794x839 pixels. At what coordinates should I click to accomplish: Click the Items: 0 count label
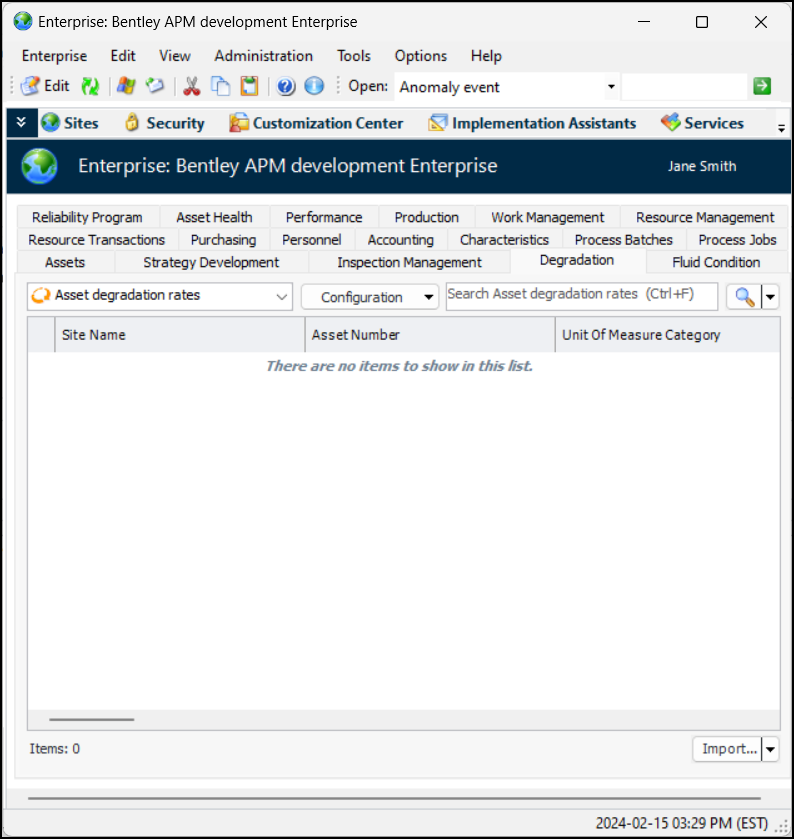(x=55, y=749)
